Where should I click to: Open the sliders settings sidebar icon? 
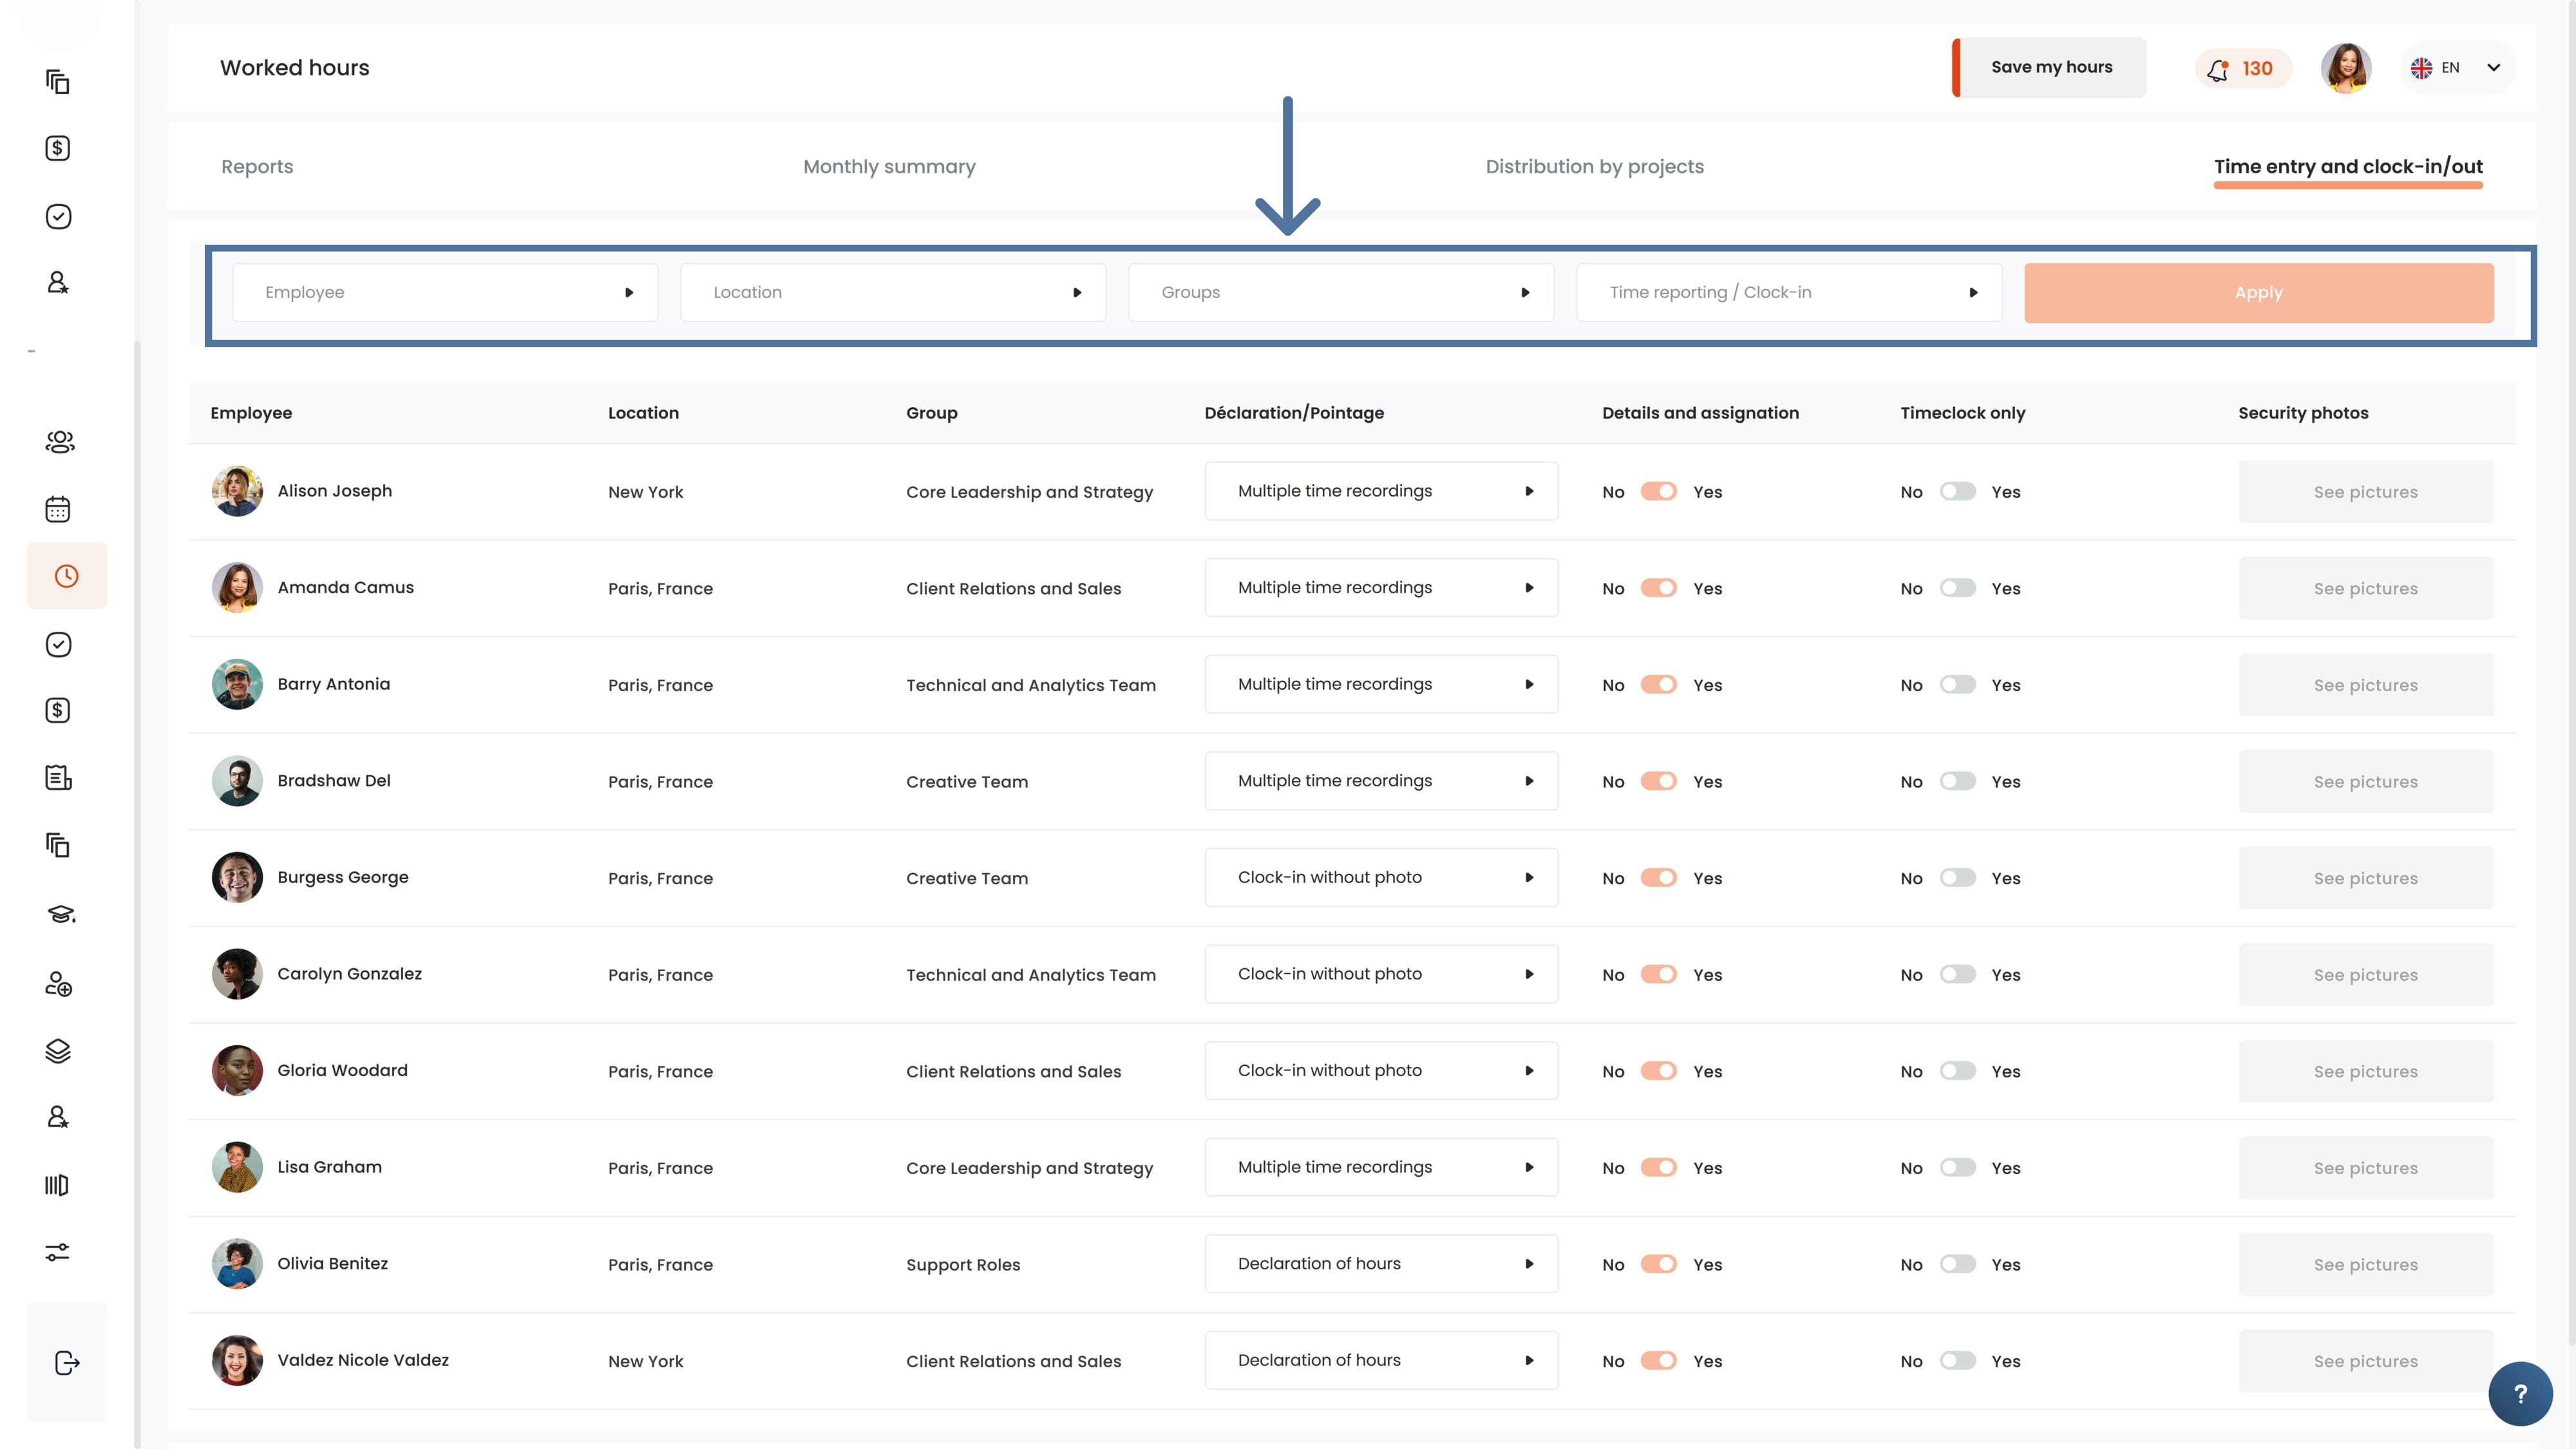58,1252
